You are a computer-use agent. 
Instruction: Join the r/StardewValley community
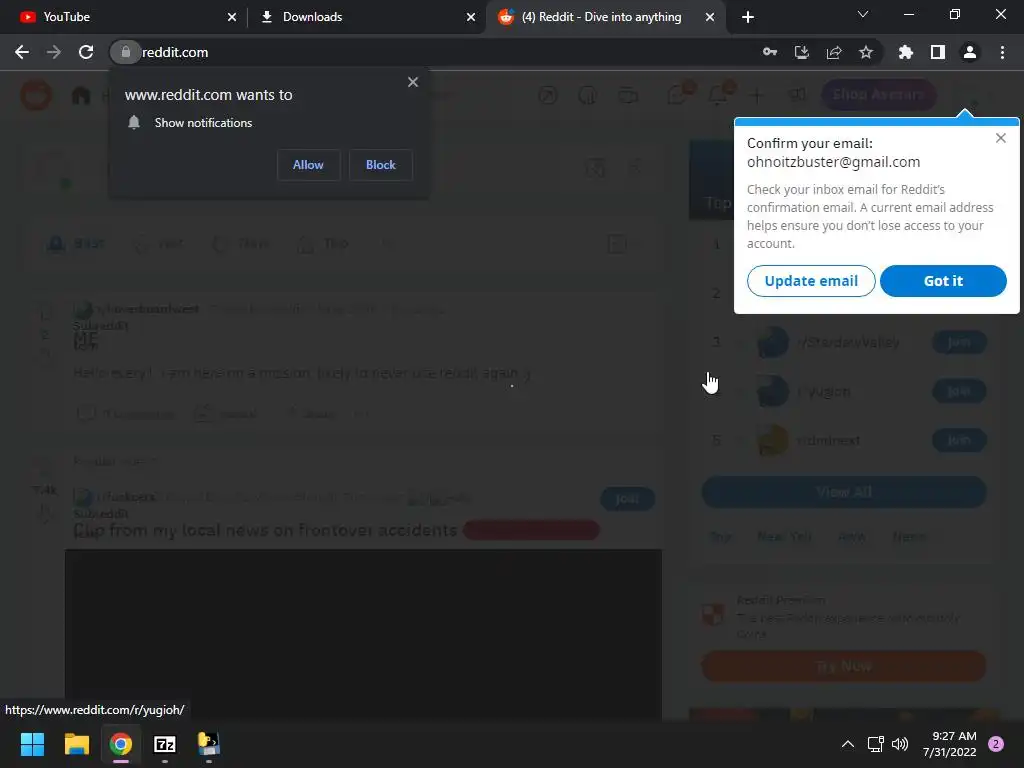(x=959, y=342)
